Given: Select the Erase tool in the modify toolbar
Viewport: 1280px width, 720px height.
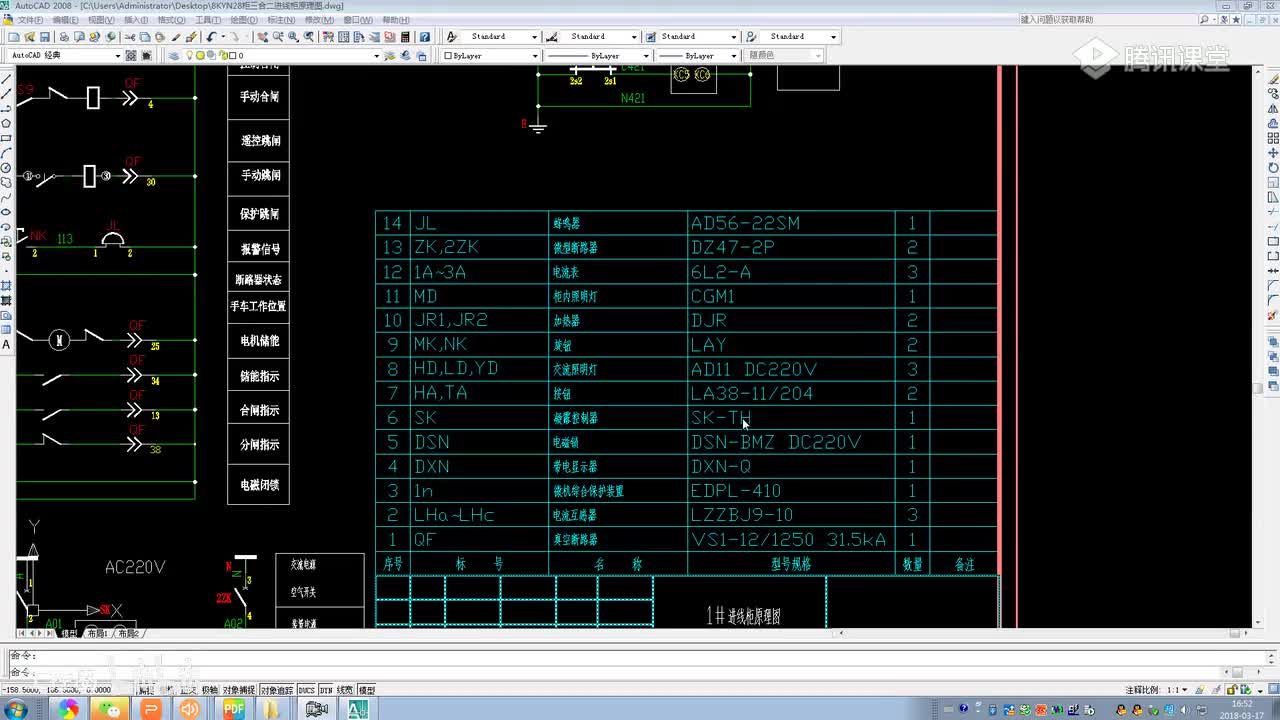Looking at the screenshot, I should click(1273, 79).
